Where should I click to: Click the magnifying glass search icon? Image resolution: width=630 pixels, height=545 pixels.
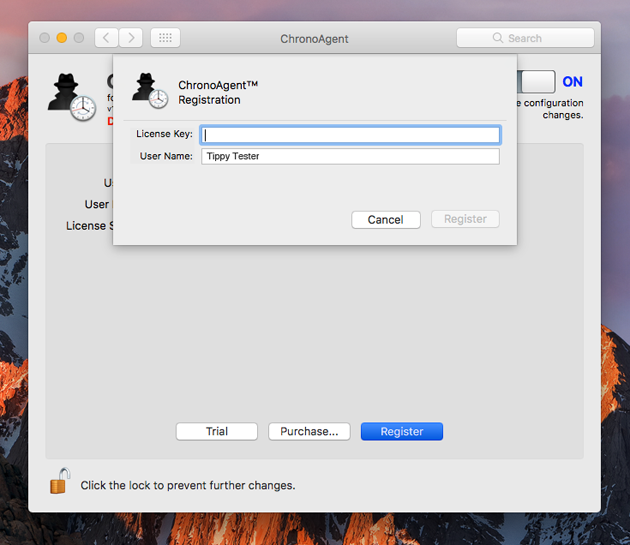coord(498,38)
